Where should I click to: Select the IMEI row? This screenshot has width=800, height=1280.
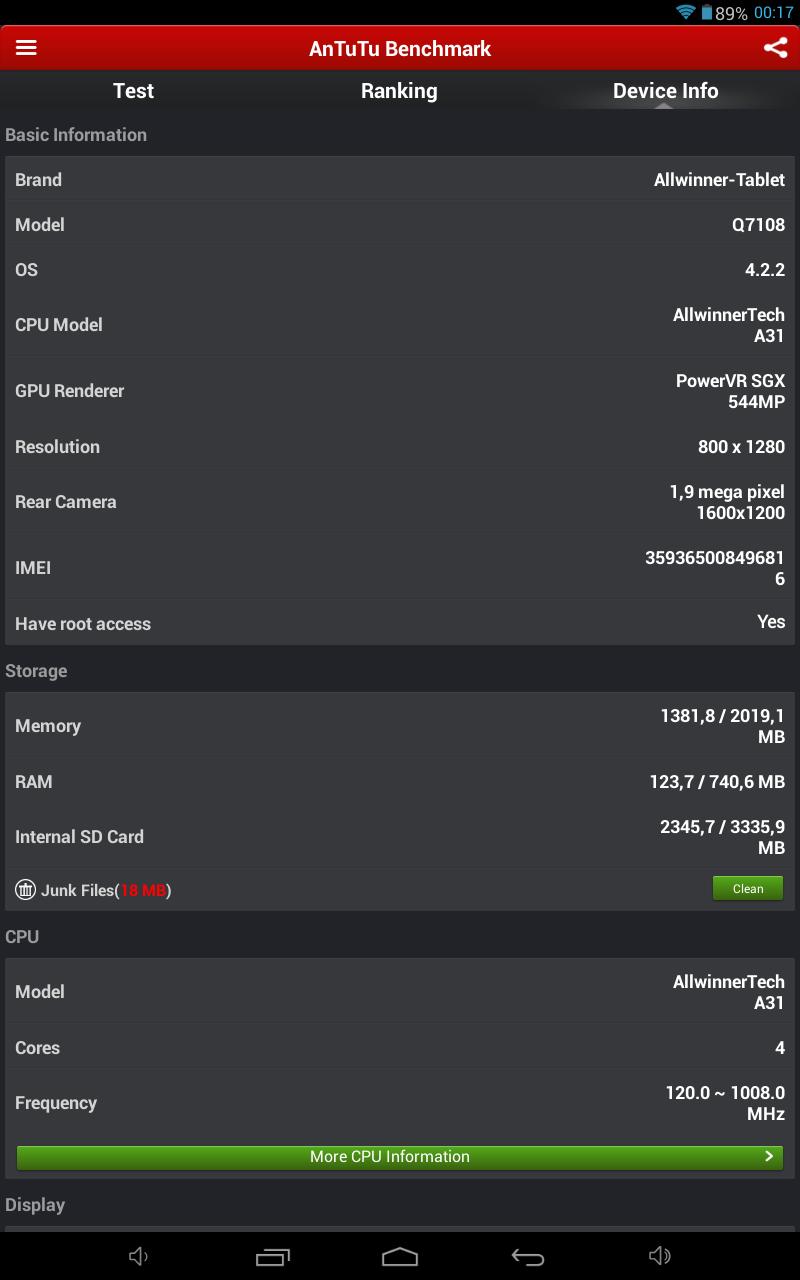pyautogui.click(x=400, y=568)
